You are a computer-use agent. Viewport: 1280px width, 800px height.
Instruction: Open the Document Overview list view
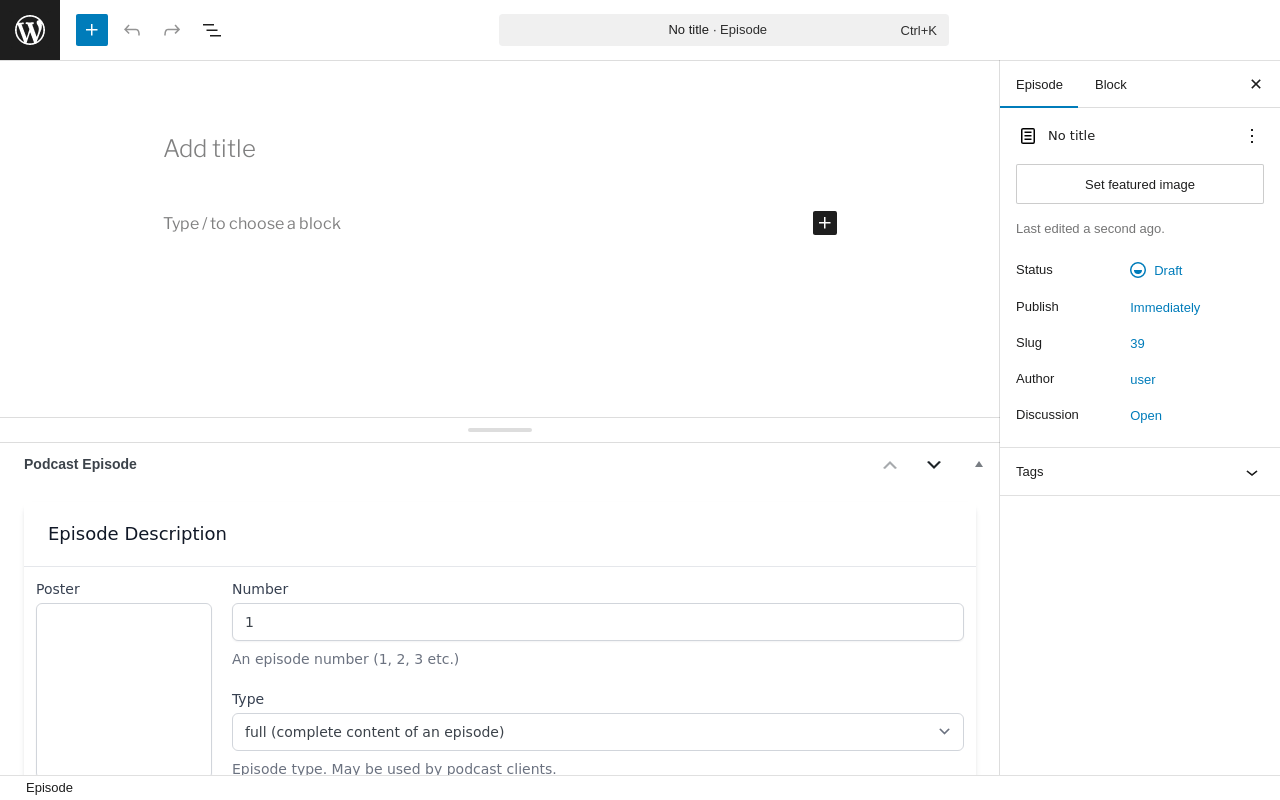point(212,30)
